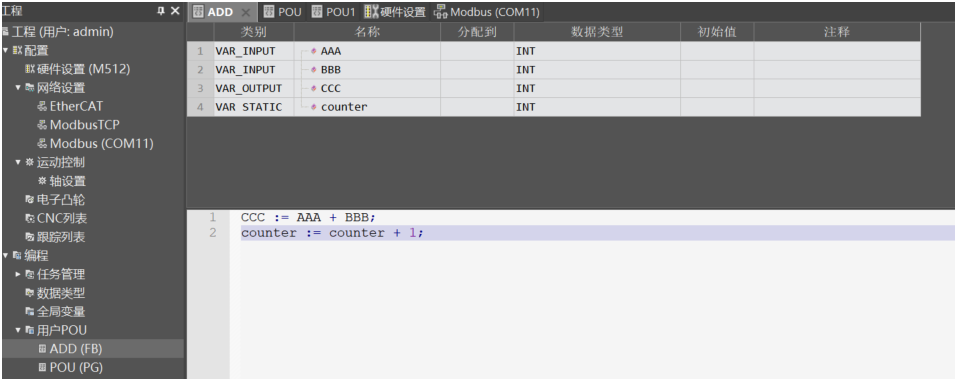The image size is (955, 379).
Task: Click the POU tab's document icon
Action: pos(269,12)
